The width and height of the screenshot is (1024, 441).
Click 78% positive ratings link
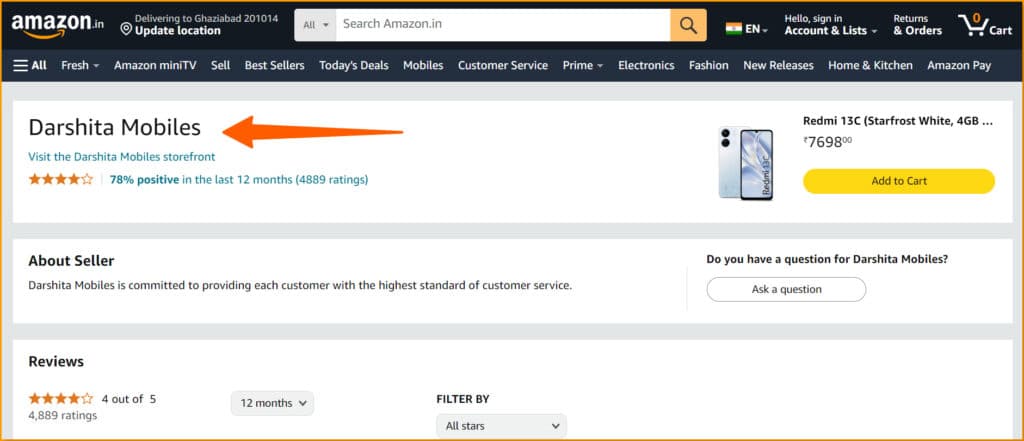point(239,179)
